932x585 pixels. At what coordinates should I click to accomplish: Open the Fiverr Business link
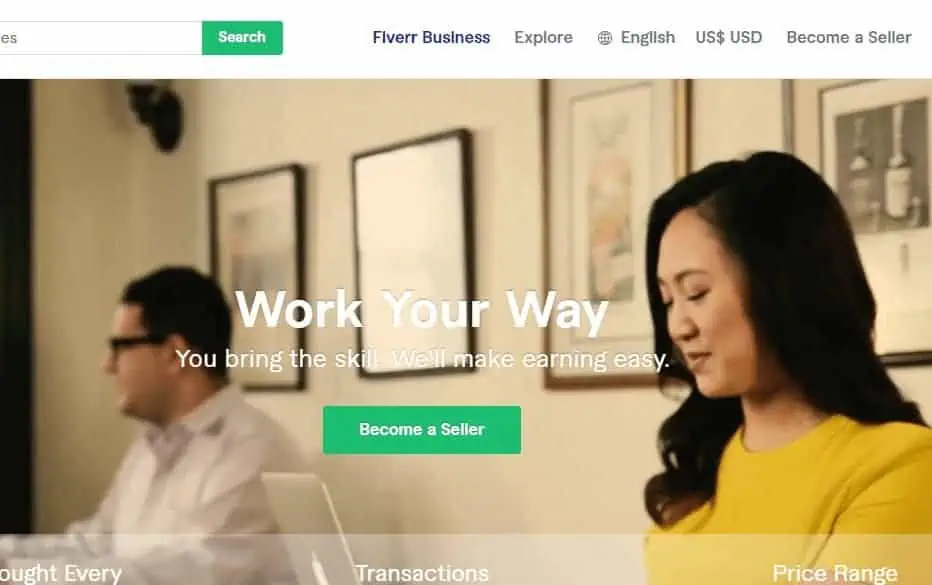[x=431, y=37]
